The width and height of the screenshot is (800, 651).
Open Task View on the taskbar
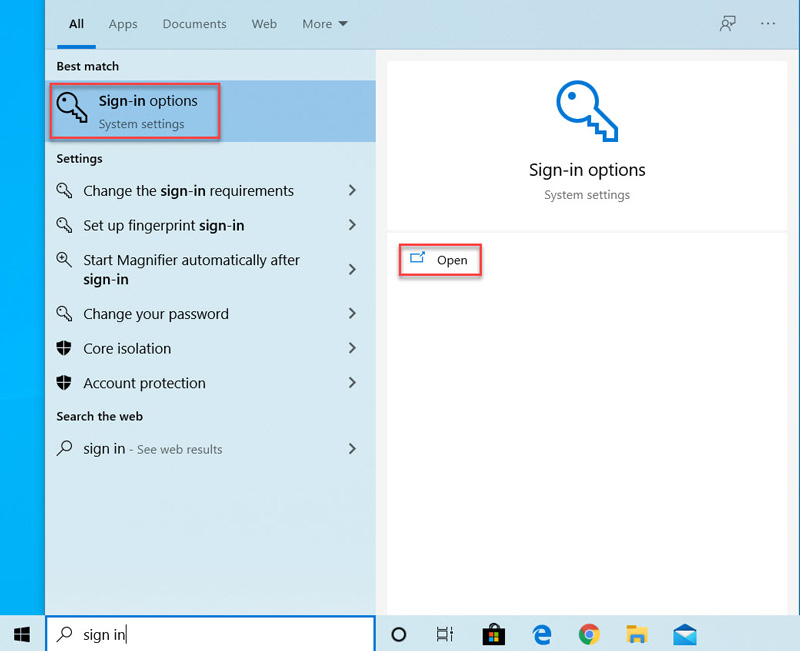445,634
